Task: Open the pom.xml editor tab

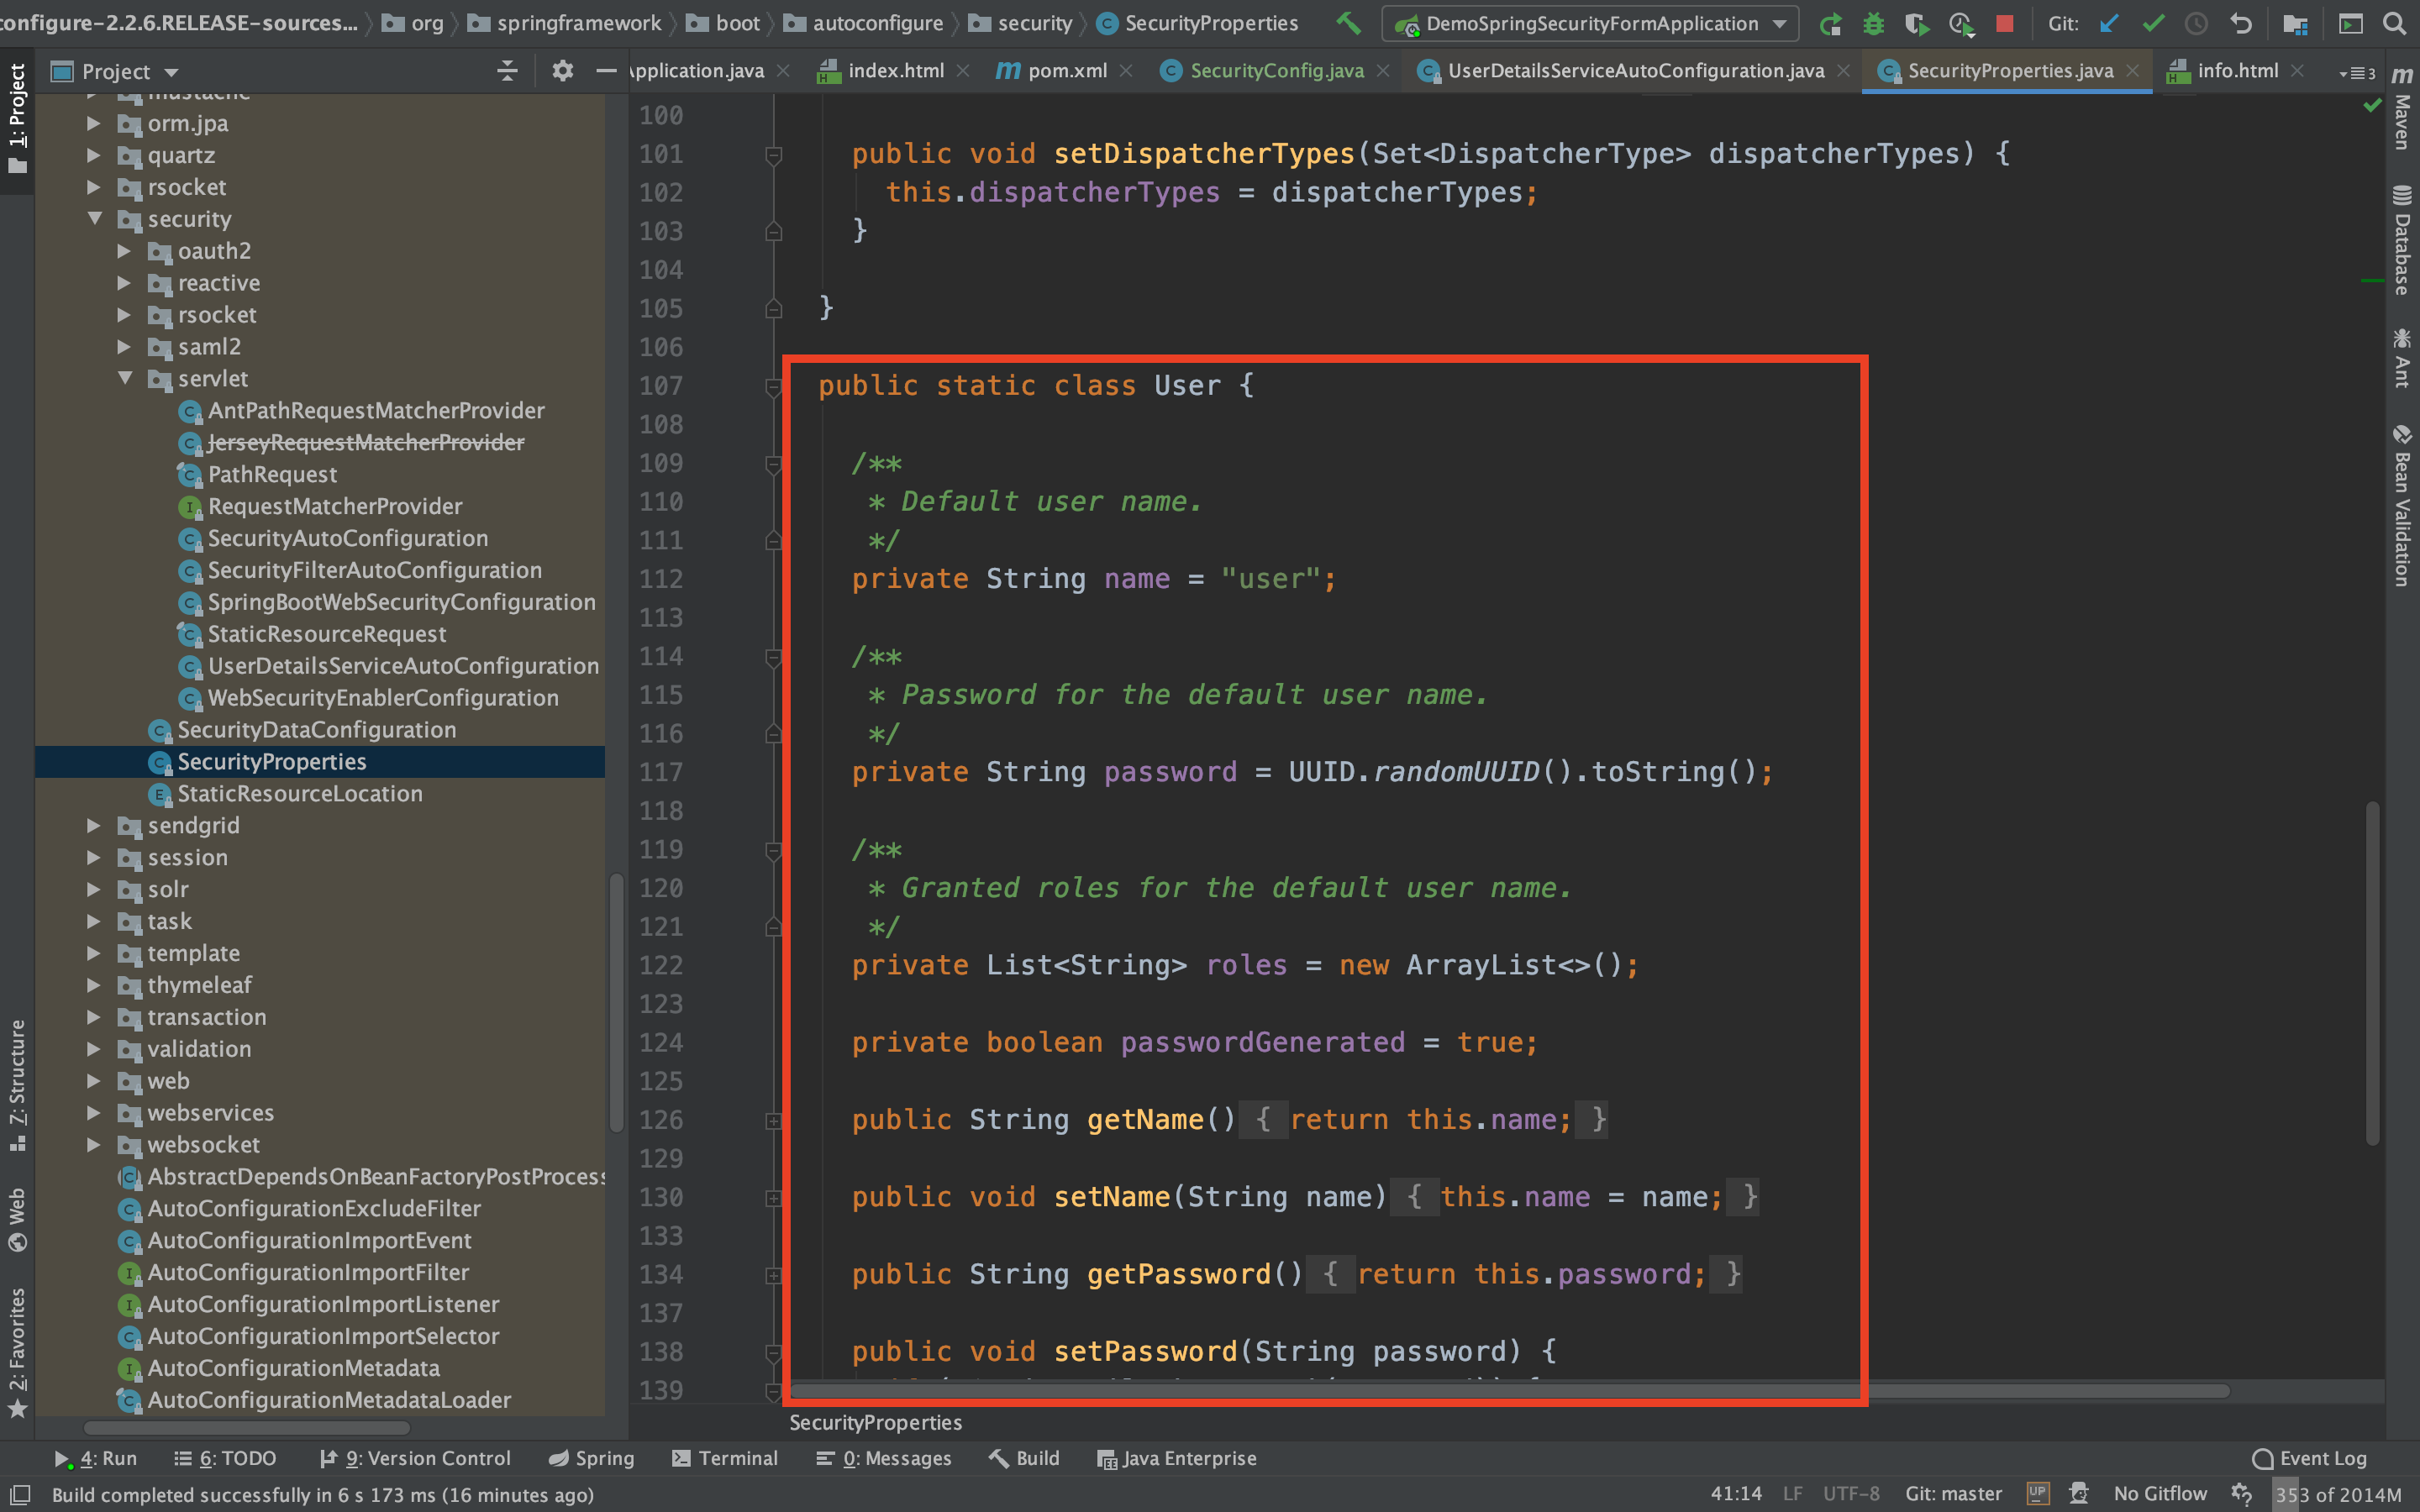Action: pos(1066,71)
